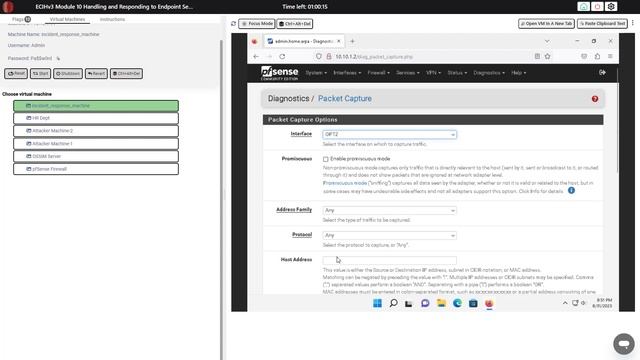Select incident_response_machine virtual machine
This screenshot has height=360, width=640.
[x=96, y=106]
